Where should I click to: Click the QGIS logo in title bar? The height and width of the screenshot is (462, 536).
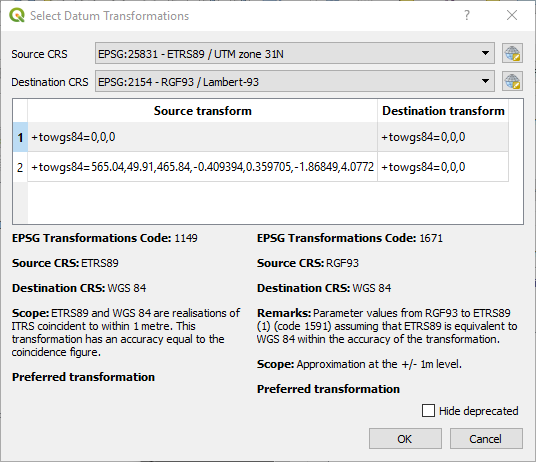(17, 15)
